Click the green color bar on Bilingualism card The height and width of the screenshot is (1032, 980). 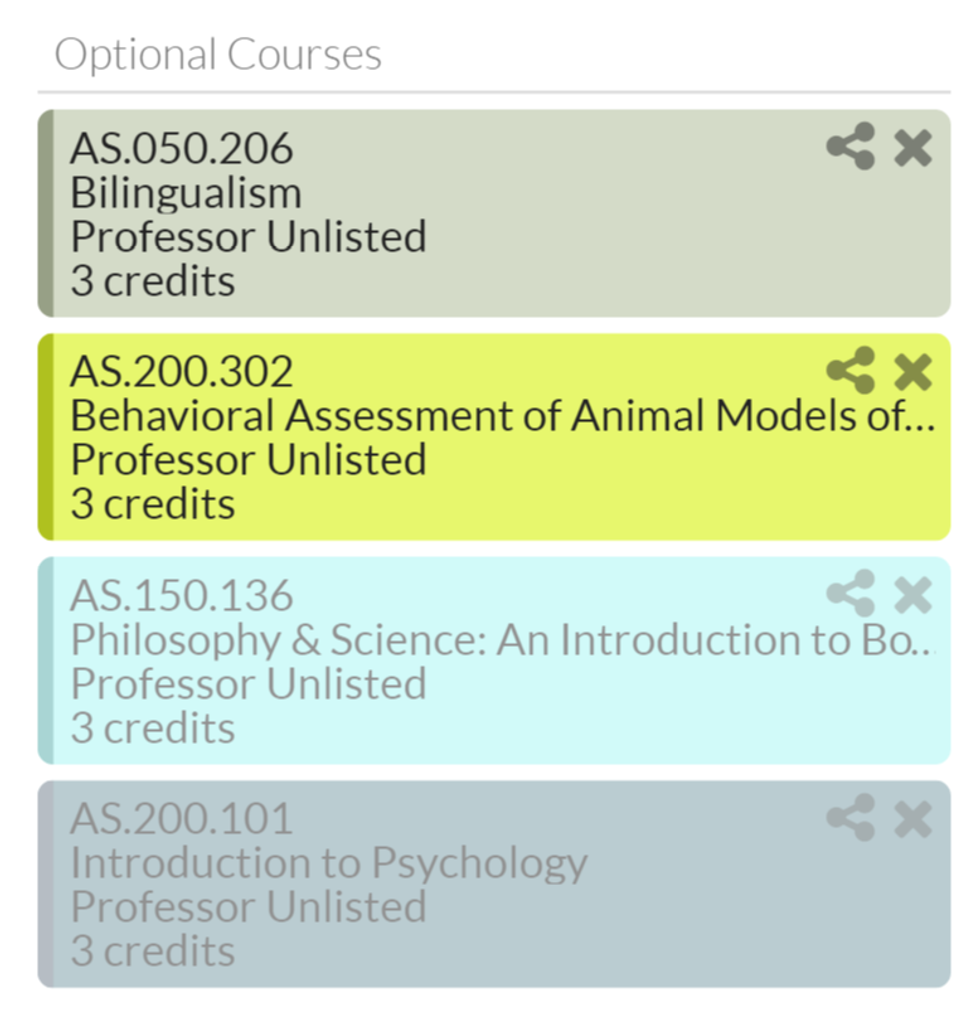pos(45,213)
